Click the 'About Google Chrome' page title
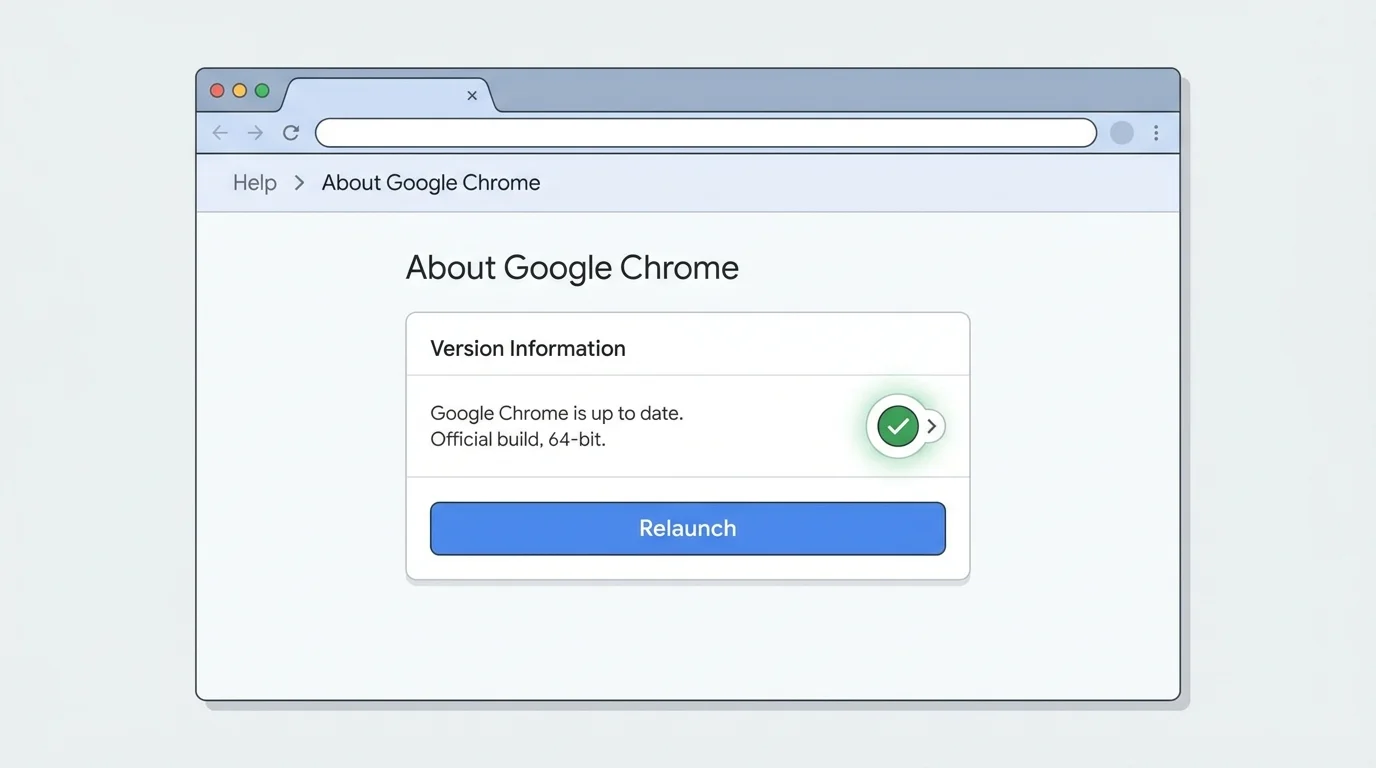The height and width of the screenshot is (768, 1376). point(572,268)
